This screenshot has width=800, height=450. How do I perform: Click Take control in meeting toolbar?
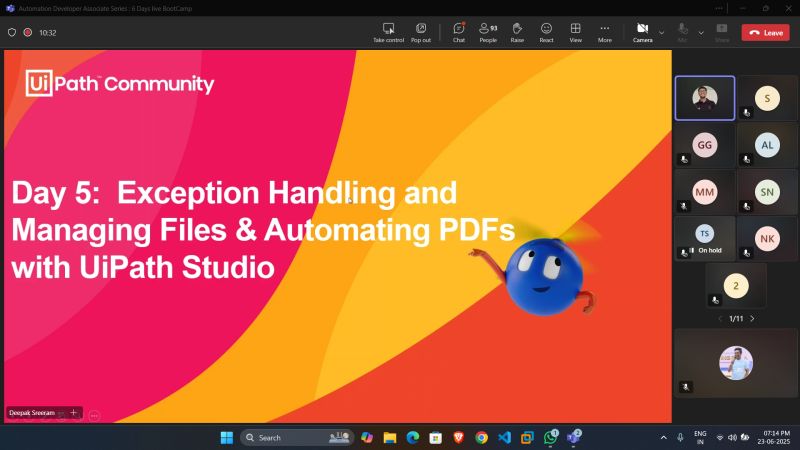[388, 32]
